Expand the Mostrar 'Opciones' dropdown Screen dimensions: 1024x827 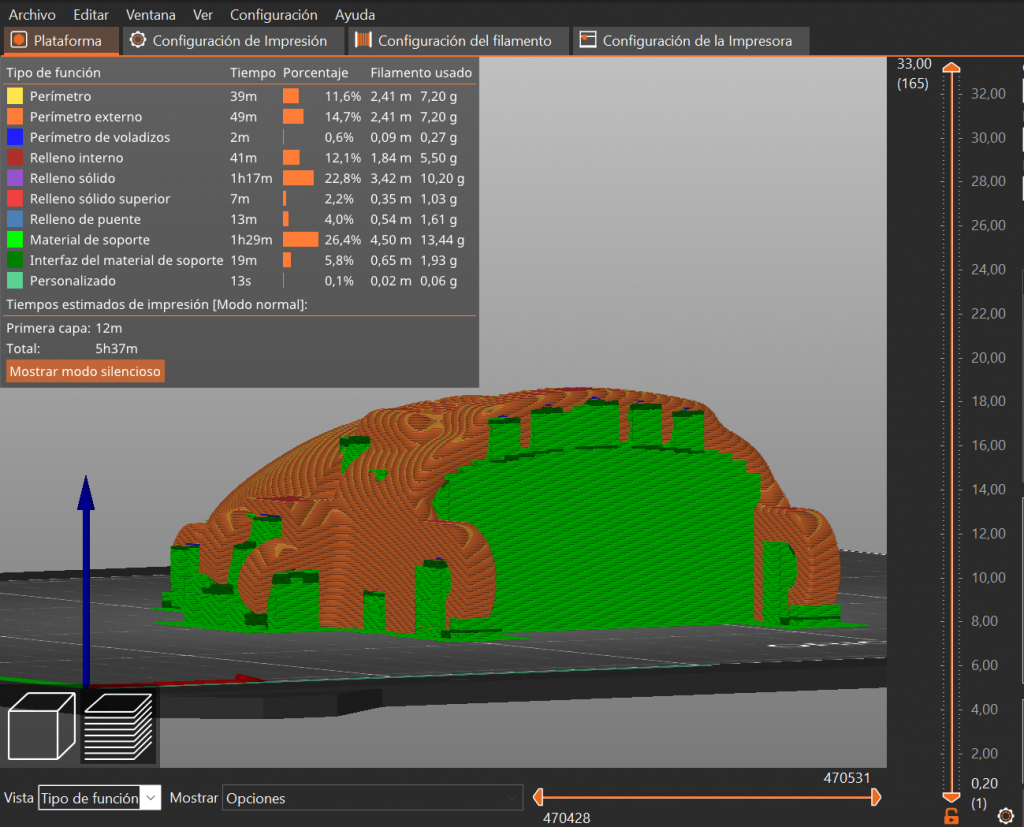pyautogui.click(x=372, y=798)
